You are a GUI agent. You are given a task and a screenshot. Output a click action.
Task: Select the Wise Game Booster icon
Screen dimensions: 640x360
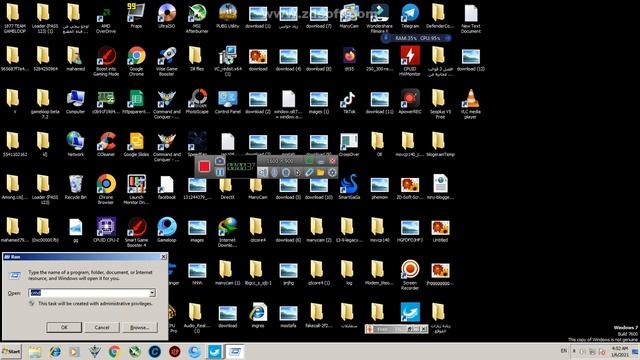click(x=167, y=61)
